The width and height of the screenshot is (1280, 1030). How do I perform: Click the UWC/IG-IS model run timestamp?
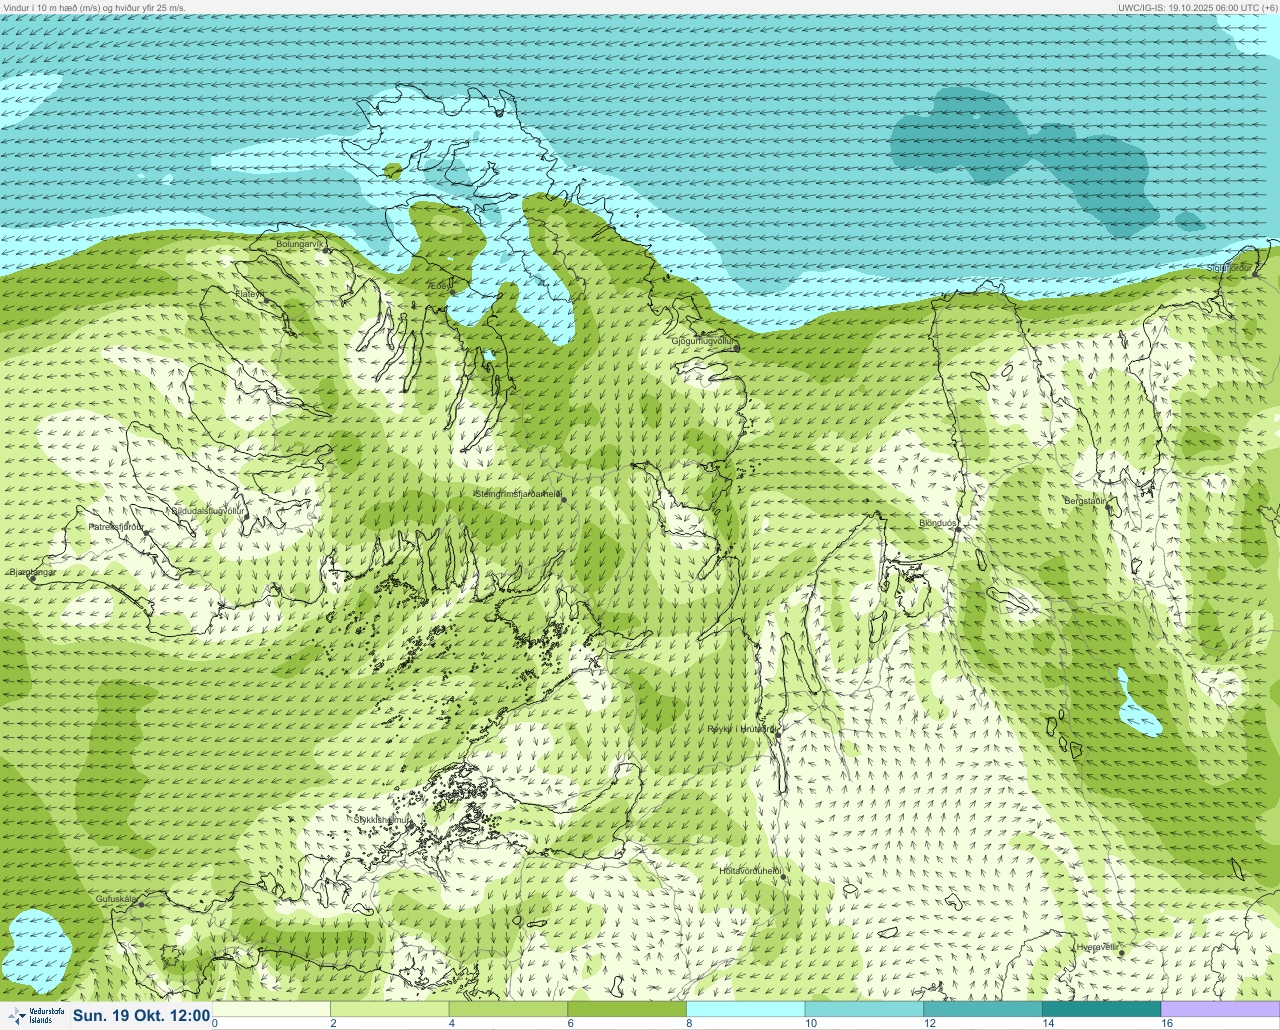[1198, 7]
